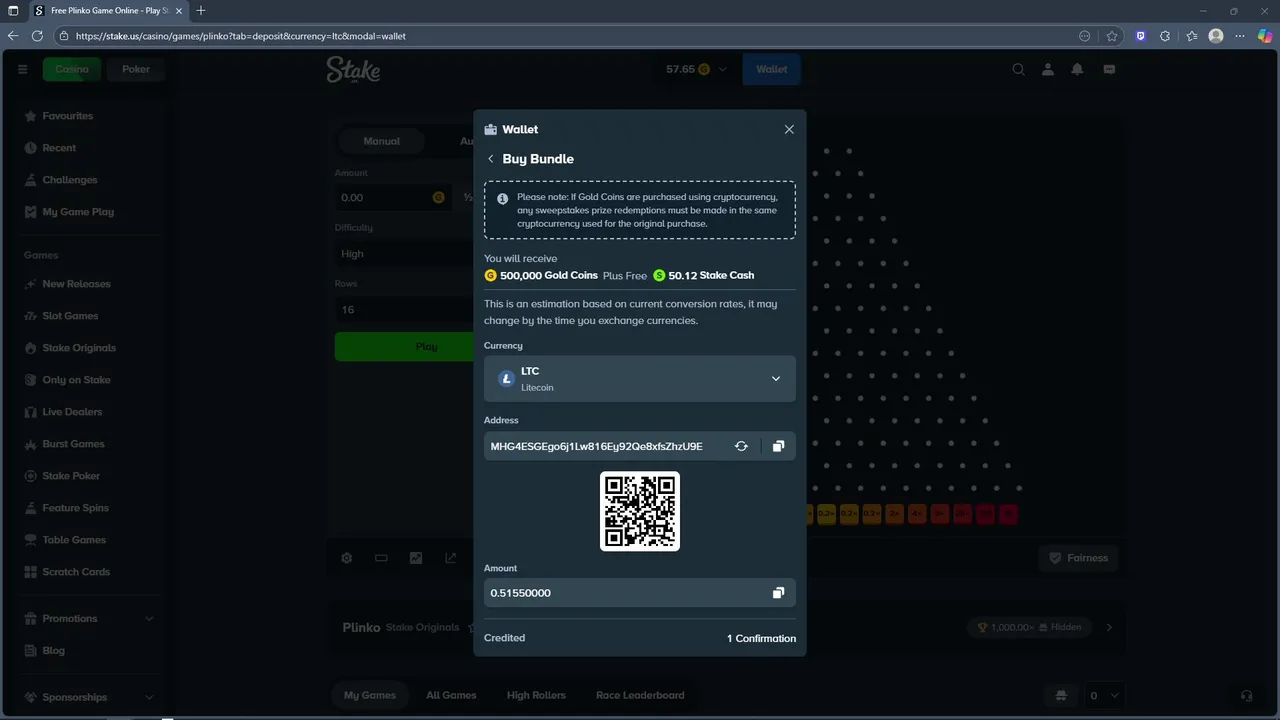Expand big win info chevron arrow
This screenshot has height=720, width=1280.
coord(1109,627)
